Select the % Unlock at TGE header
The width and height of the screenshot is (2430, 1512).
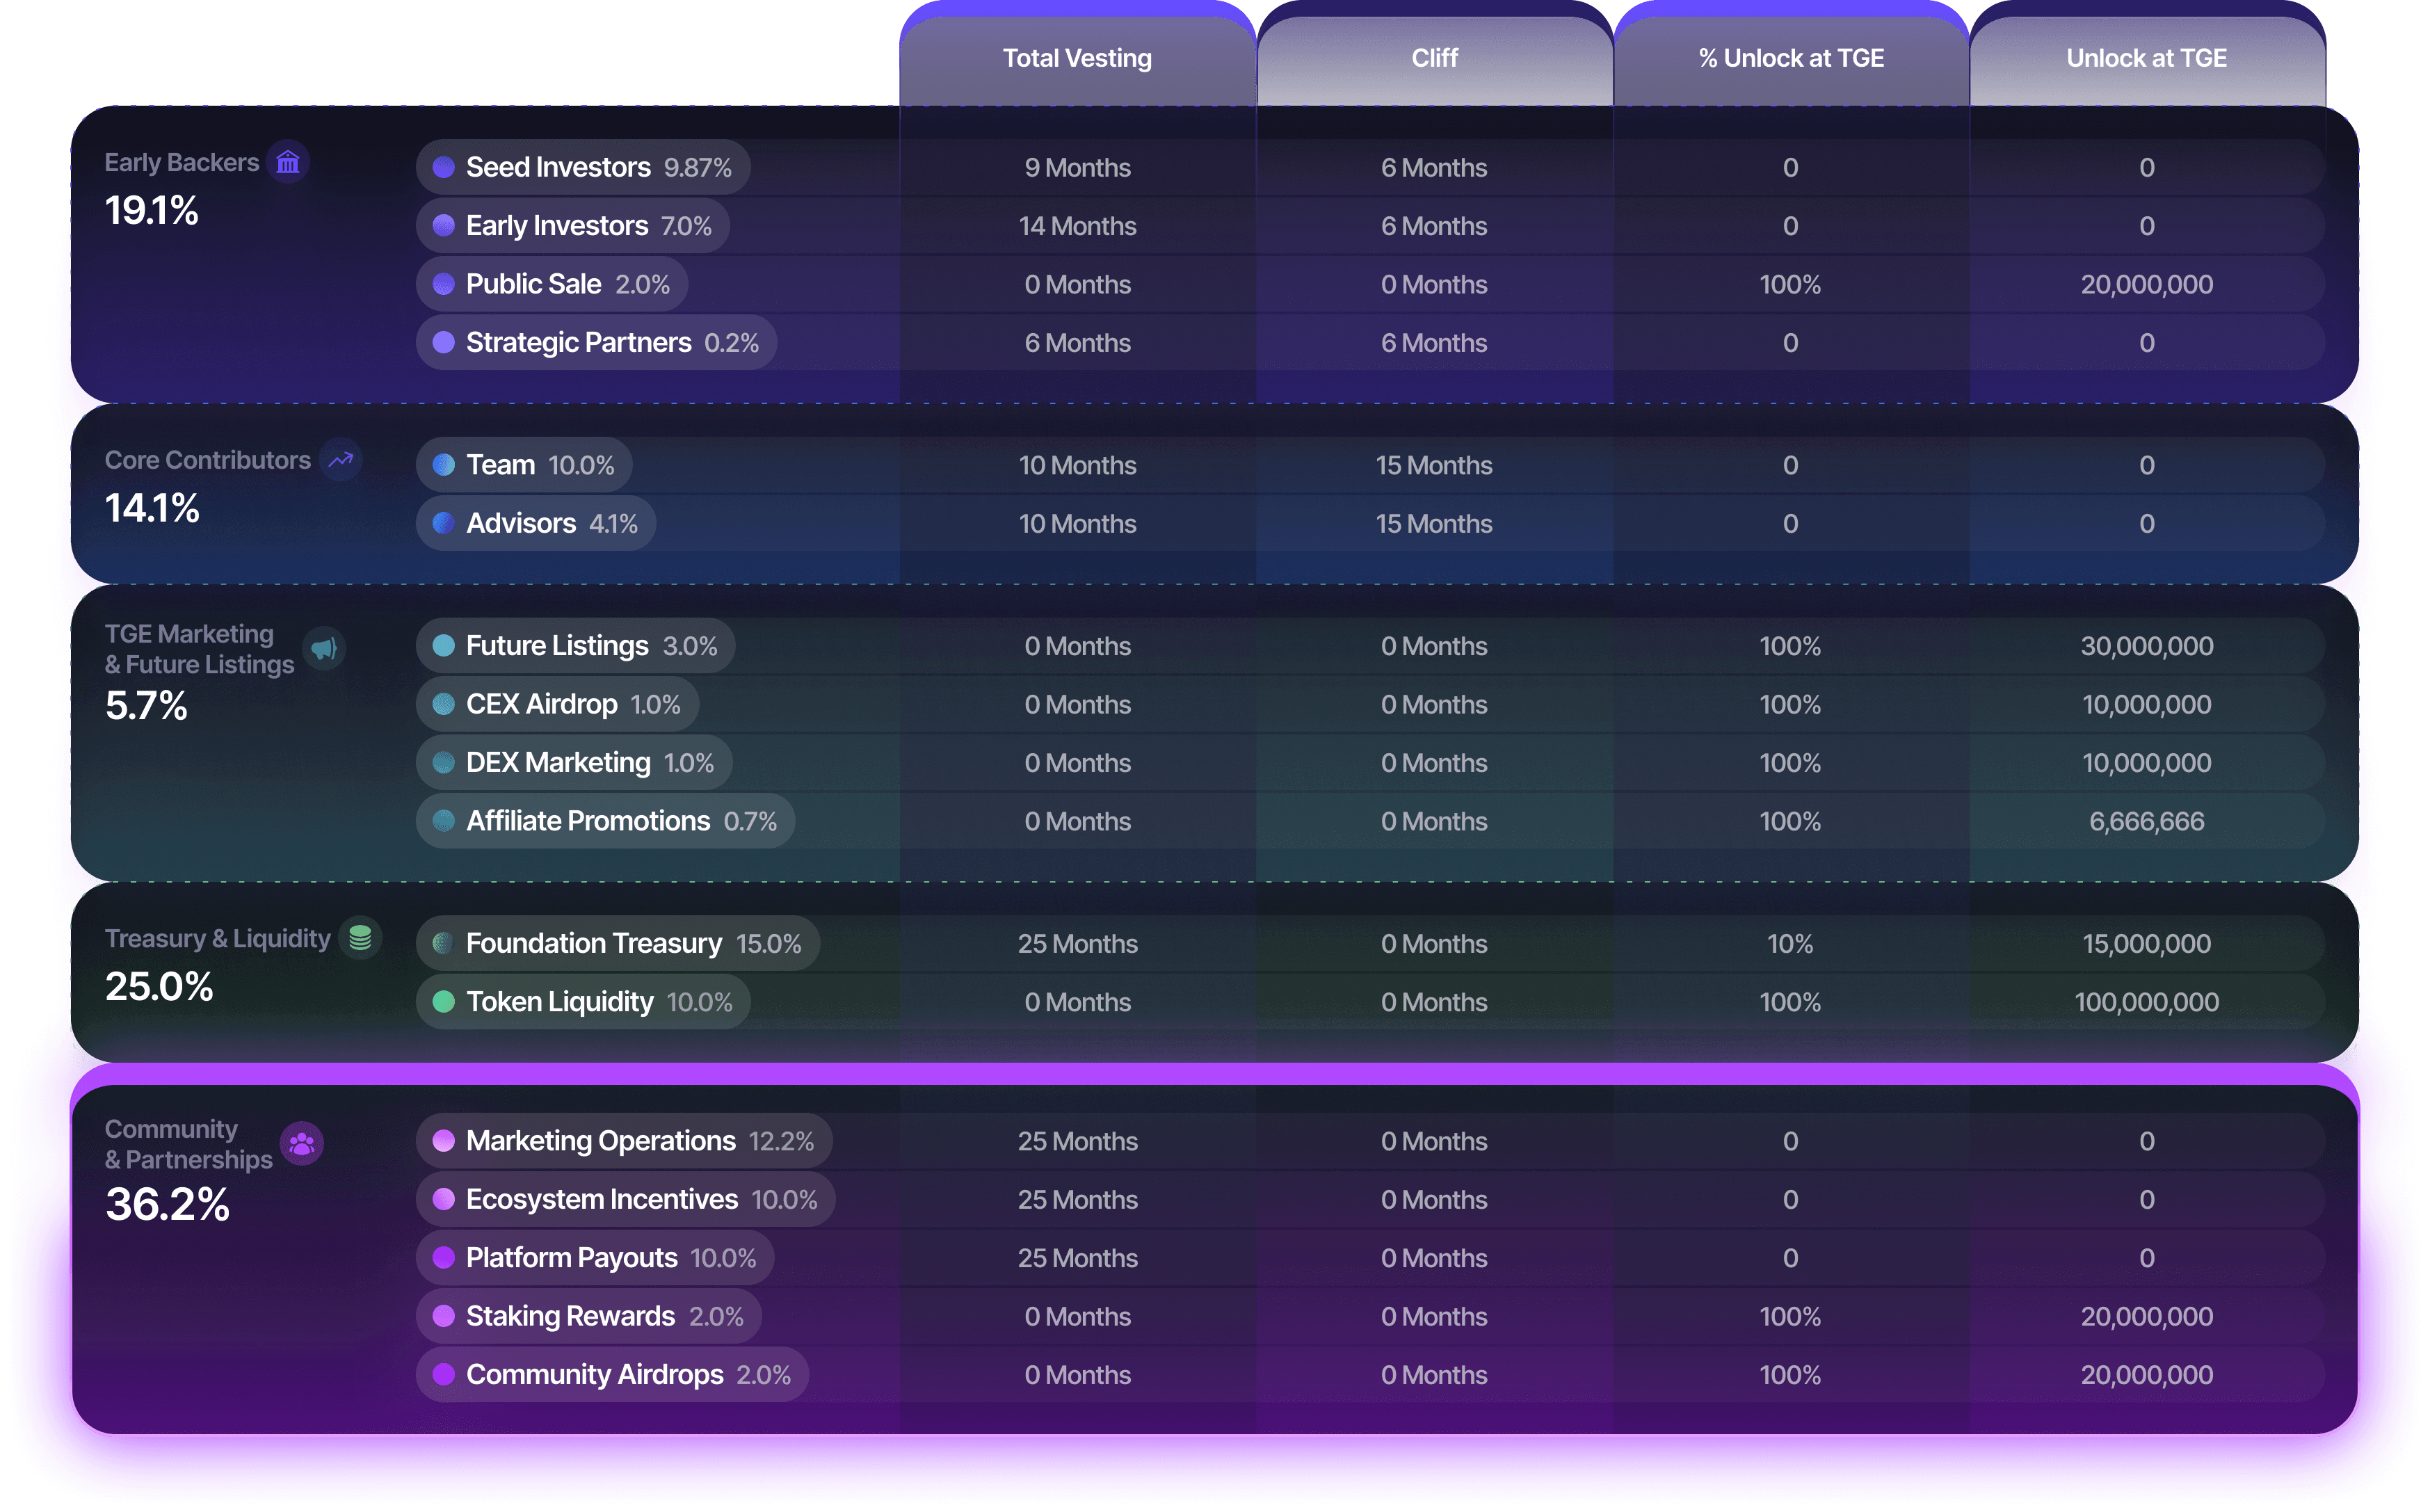click(1790, 58)
